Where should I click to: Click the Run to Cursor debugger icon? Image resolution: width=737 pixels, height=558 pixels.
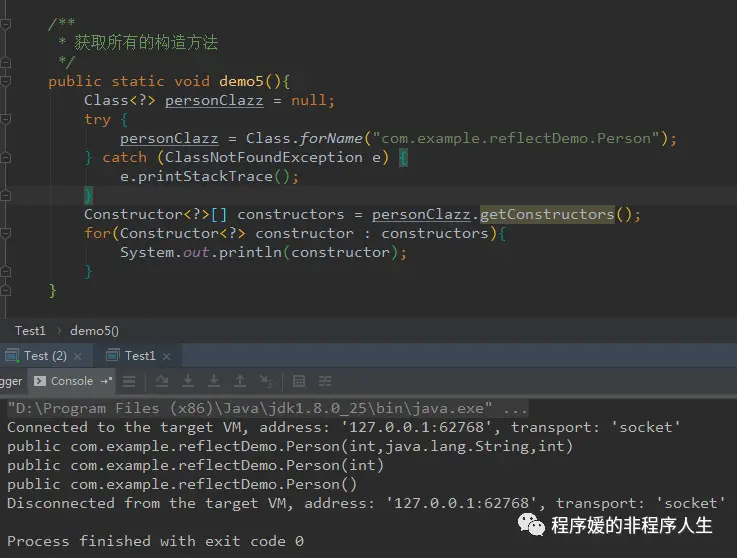266,381
